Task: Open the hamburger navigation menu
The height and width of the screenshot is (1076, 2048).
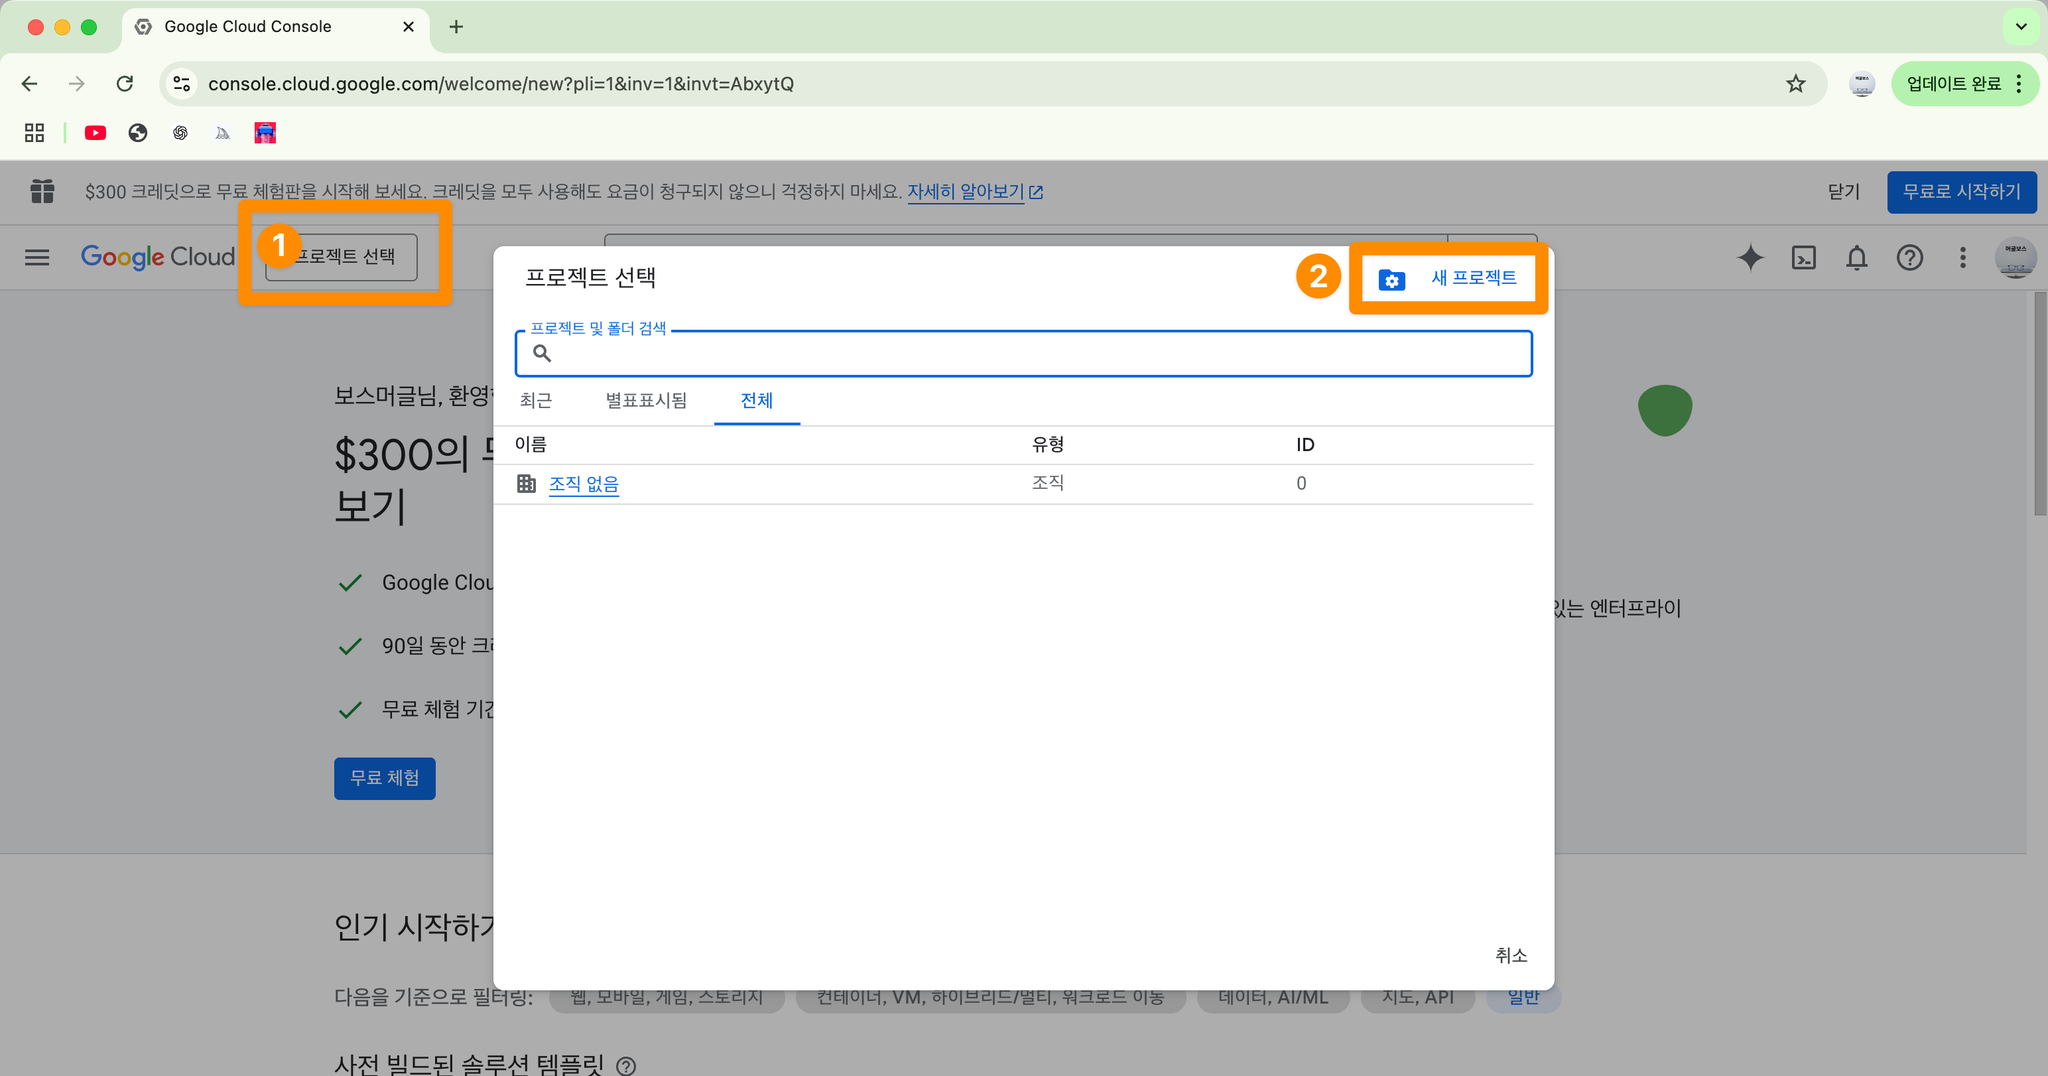Action: click(37, 257)
